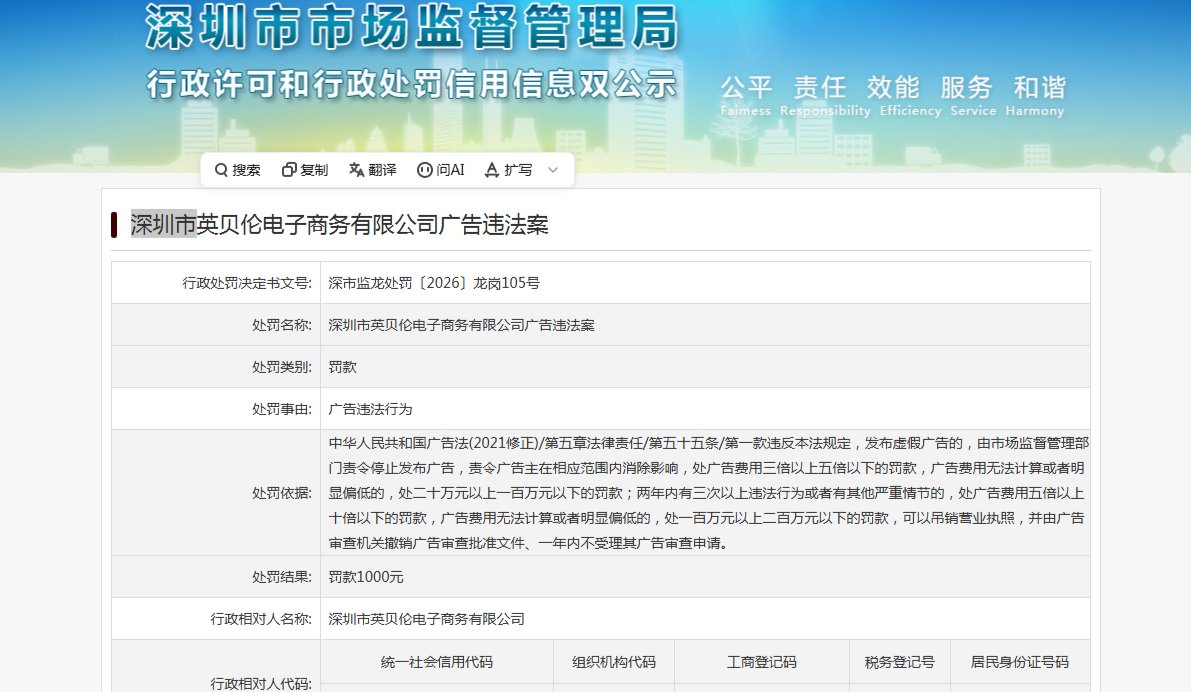Click the 服务 Service slogan text
This screenshot has width=1191, height=692.
[973, 96]
